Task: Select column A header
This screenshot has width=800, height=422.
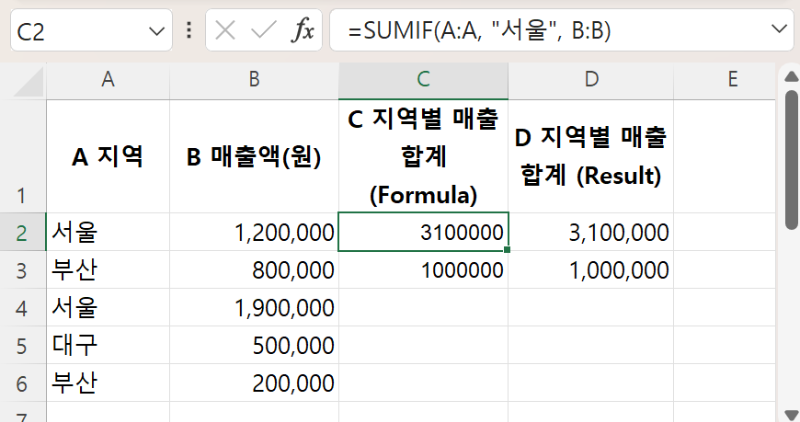Action: pyautogui.click(x=108, y=80)
